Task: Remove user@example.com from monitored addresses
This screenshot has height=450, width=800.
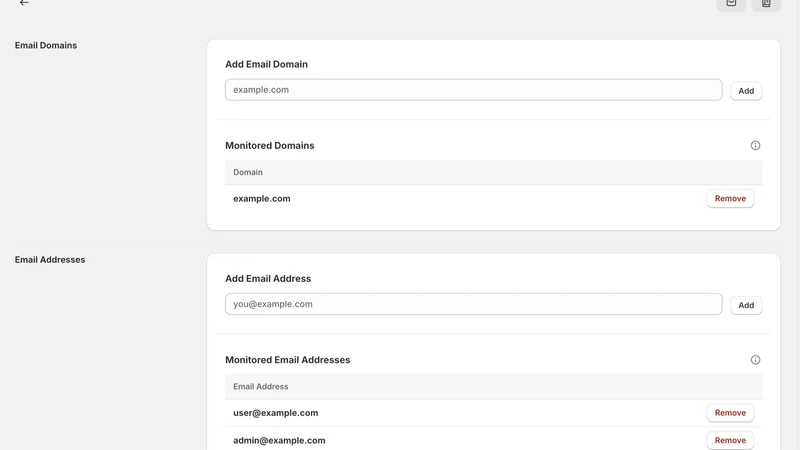Action: tap(730, 413)
